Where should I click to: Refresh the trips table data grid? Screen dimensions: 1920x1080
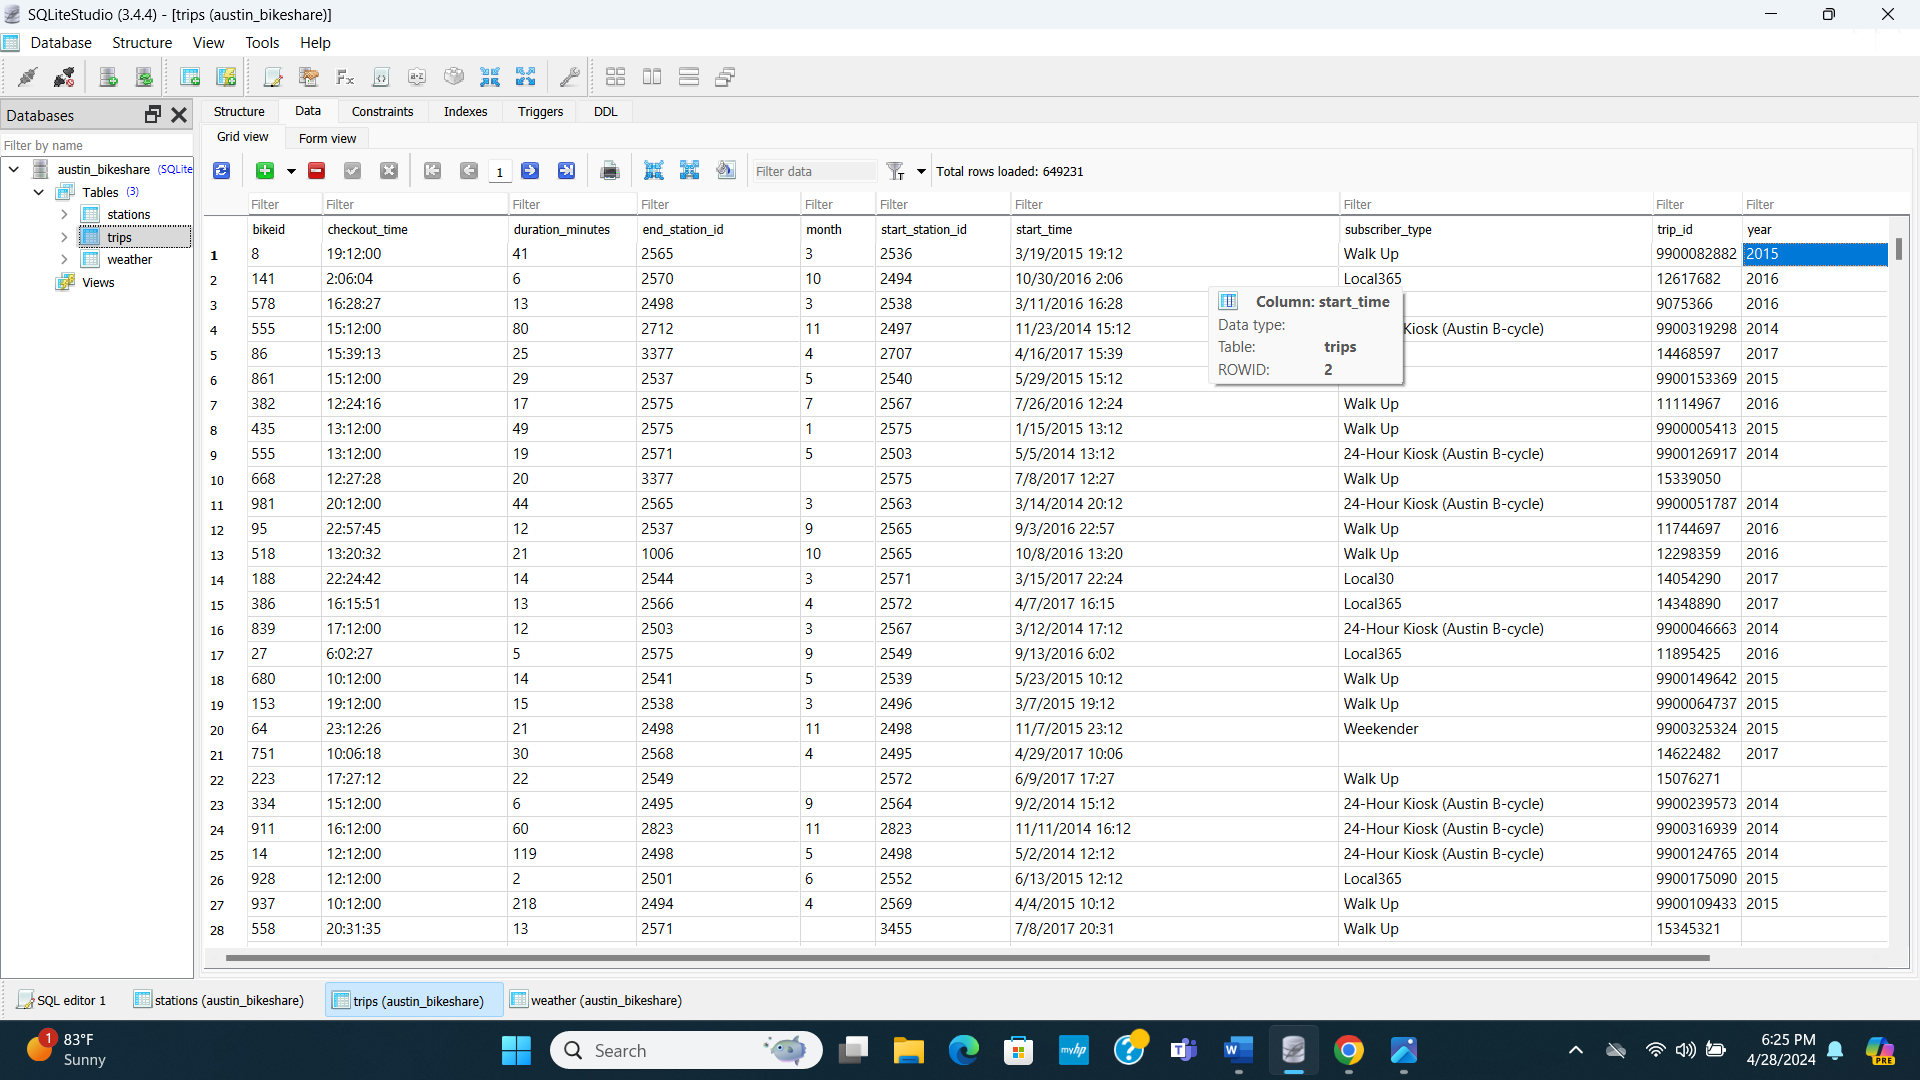(x=221, y=170)
